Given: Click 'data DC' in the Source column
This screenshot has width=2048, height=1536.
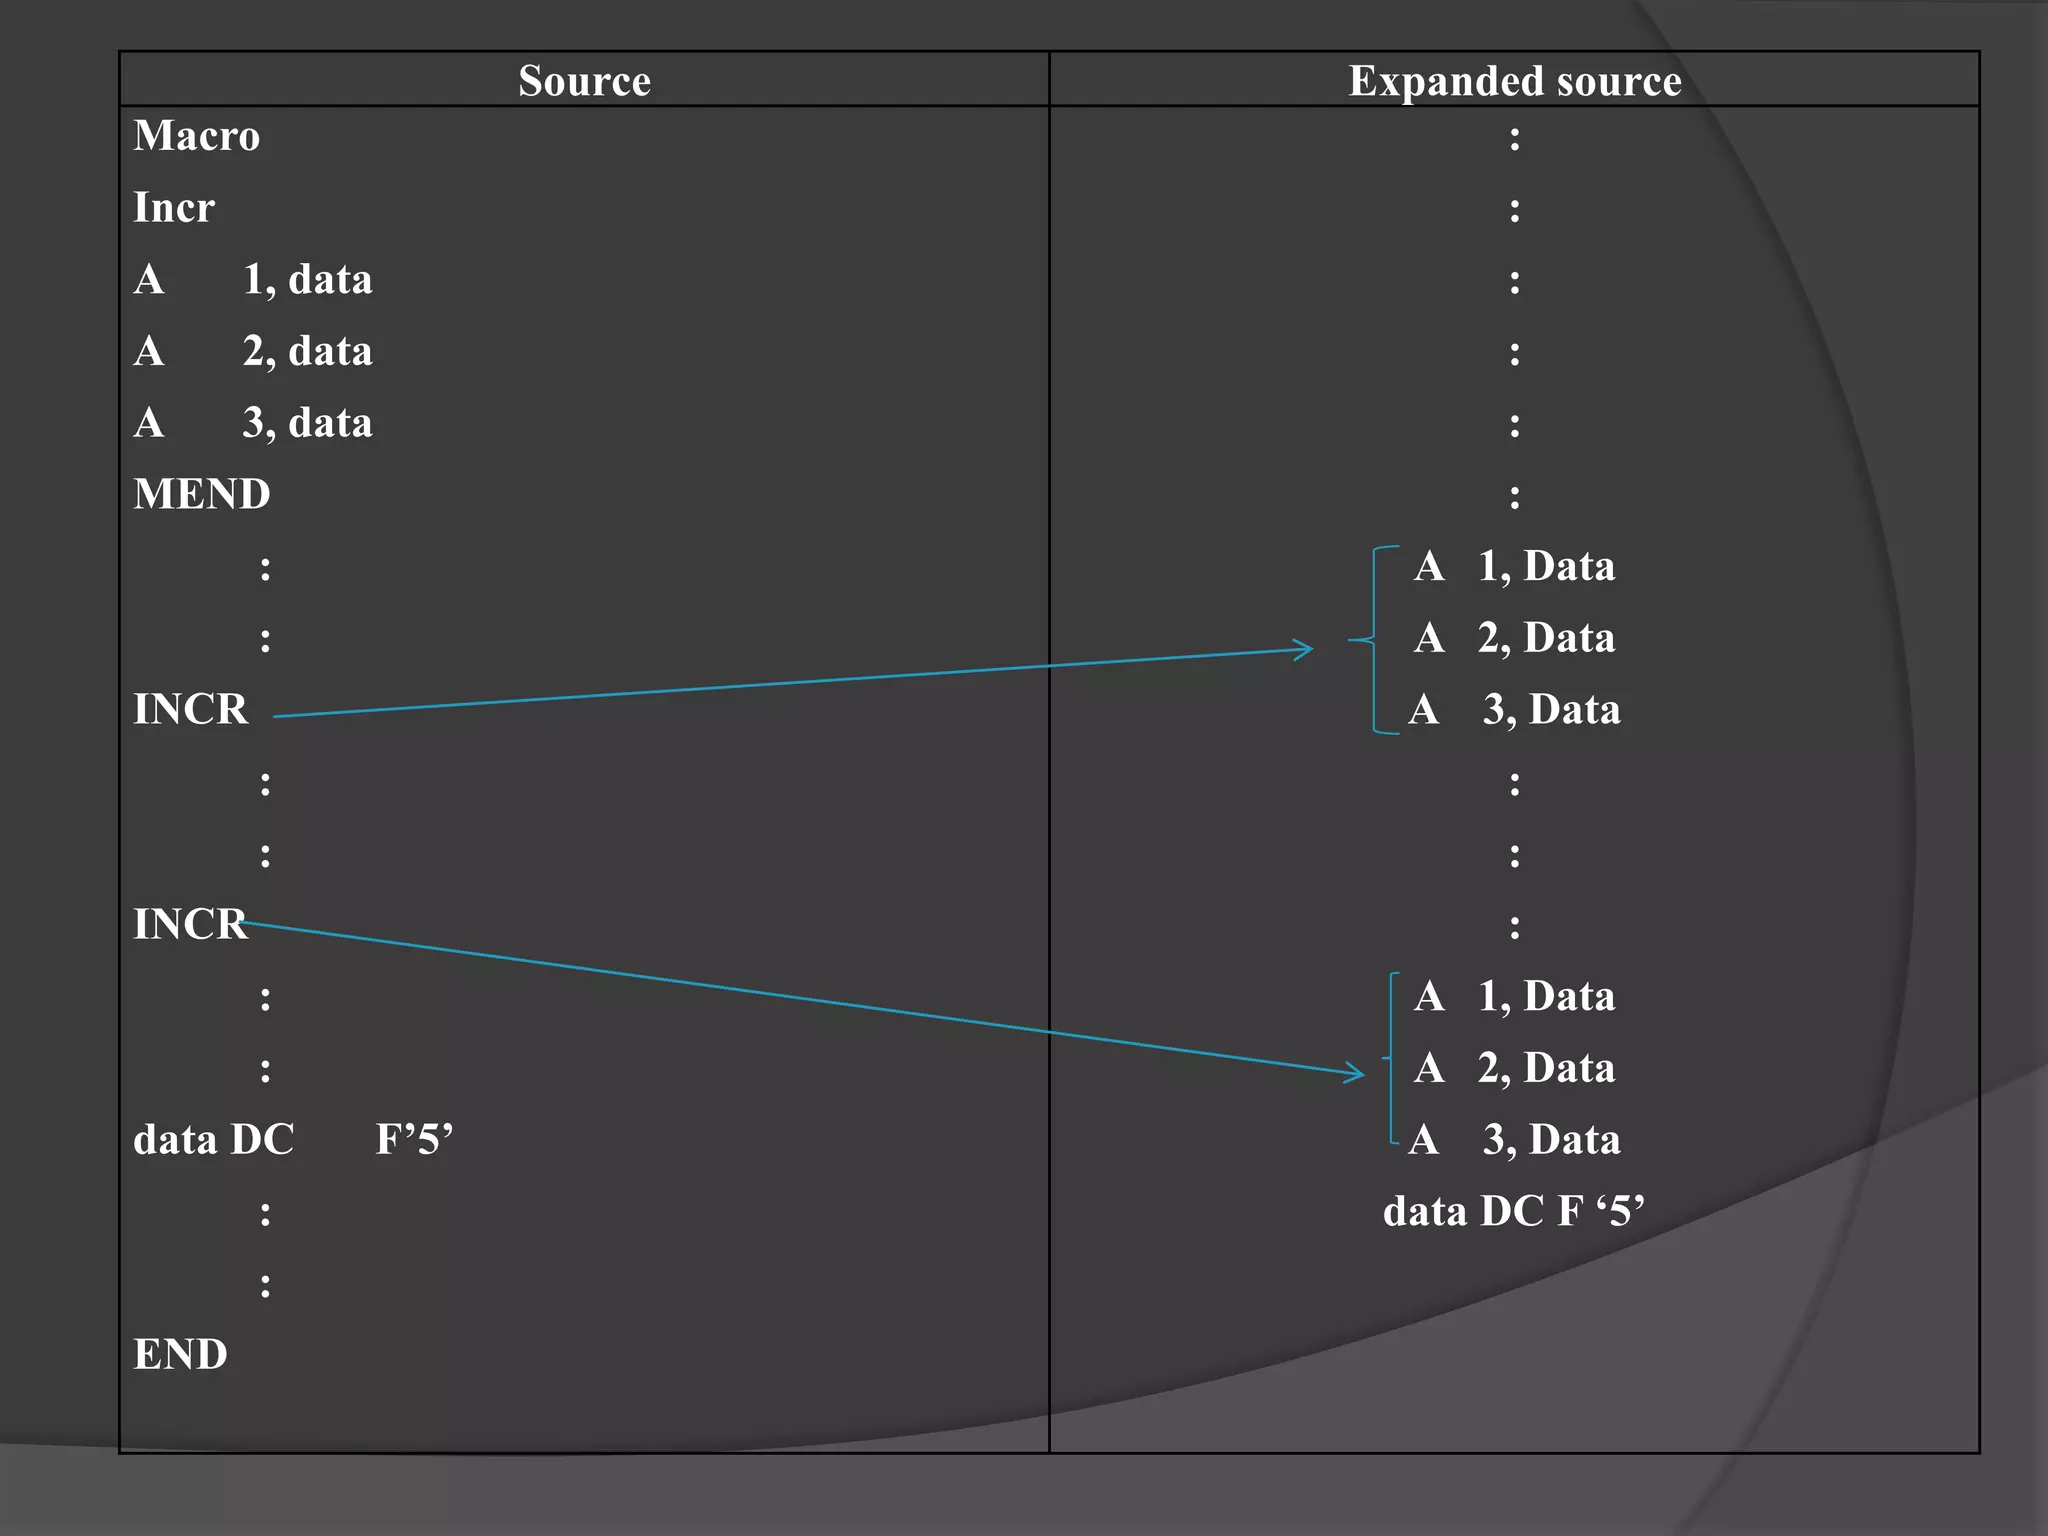Looking at the screenshot, I should 214,1139.
